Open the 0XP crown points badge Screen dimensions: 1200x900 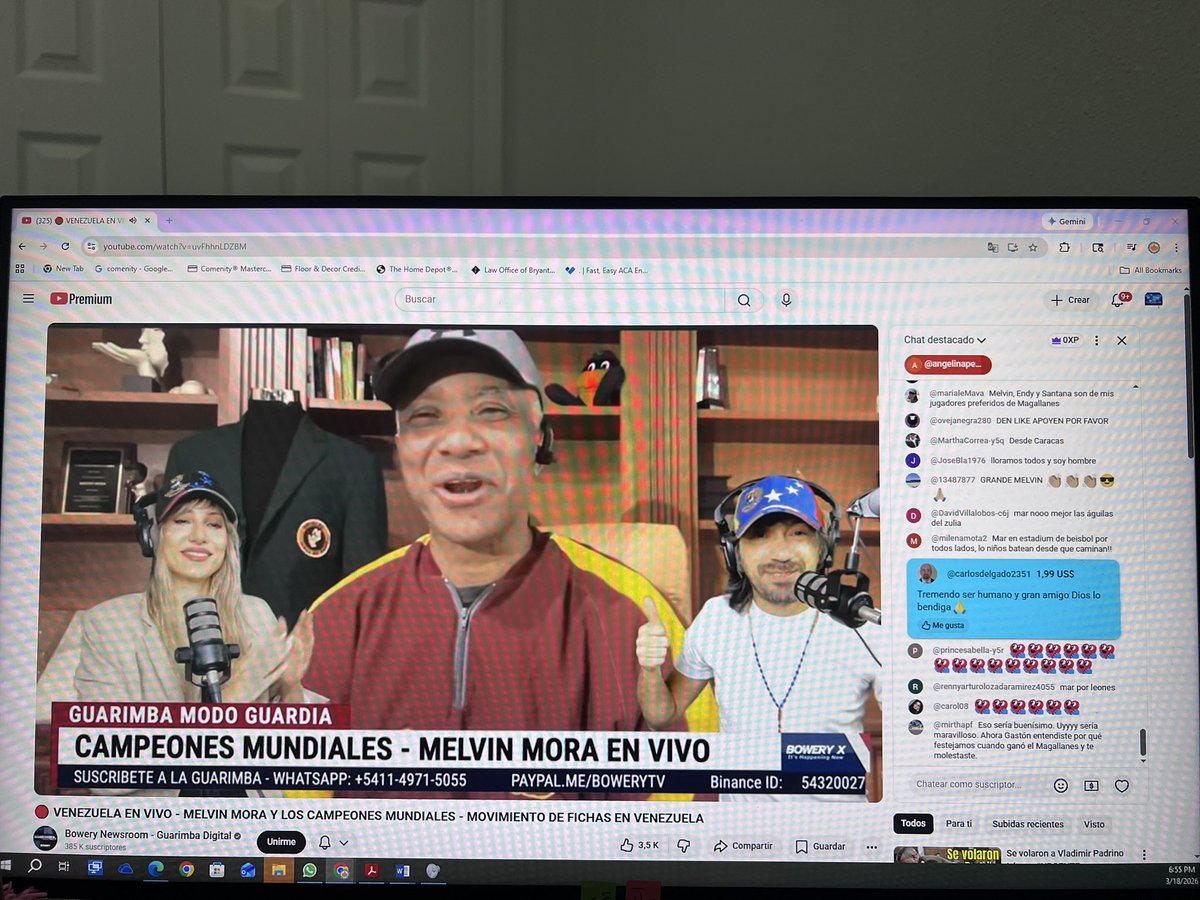click(1065, 340)
